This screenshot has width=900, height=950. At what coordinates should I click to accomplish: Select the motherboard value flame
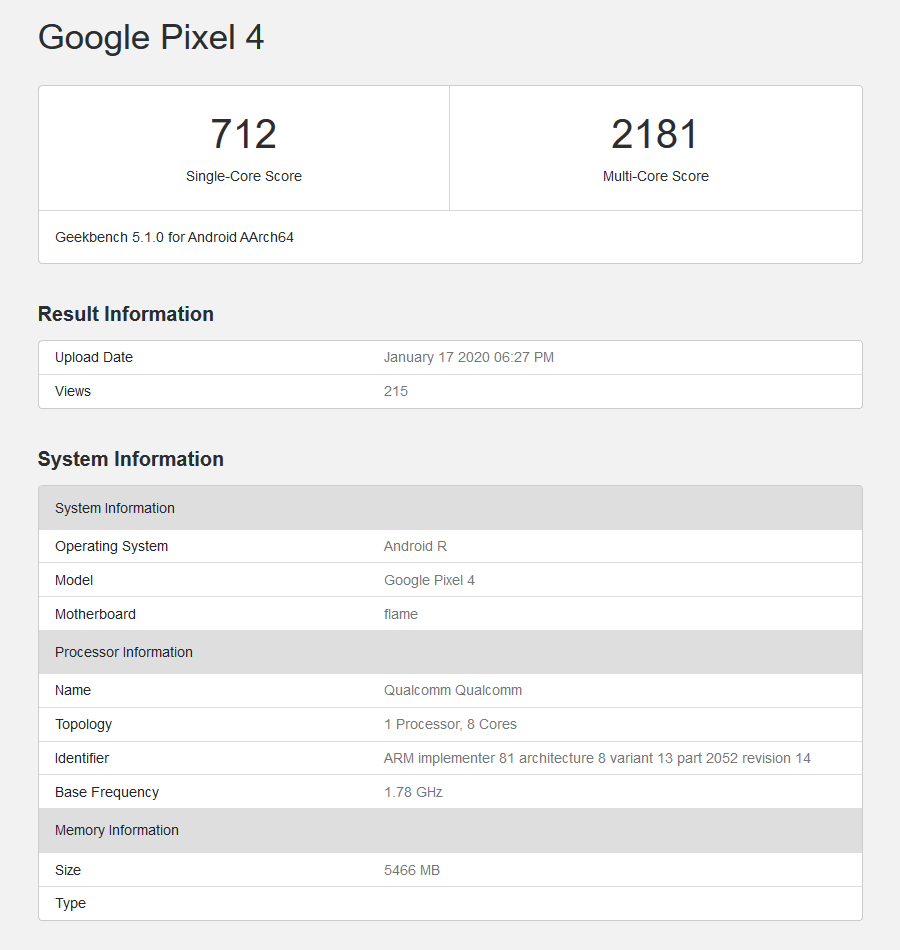pos(400,614)
